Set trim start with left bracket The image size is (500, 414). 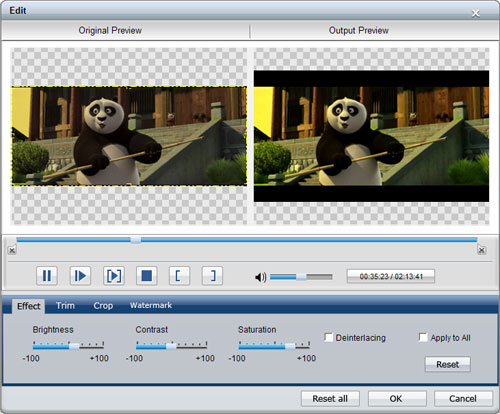(x=179, y=276)
